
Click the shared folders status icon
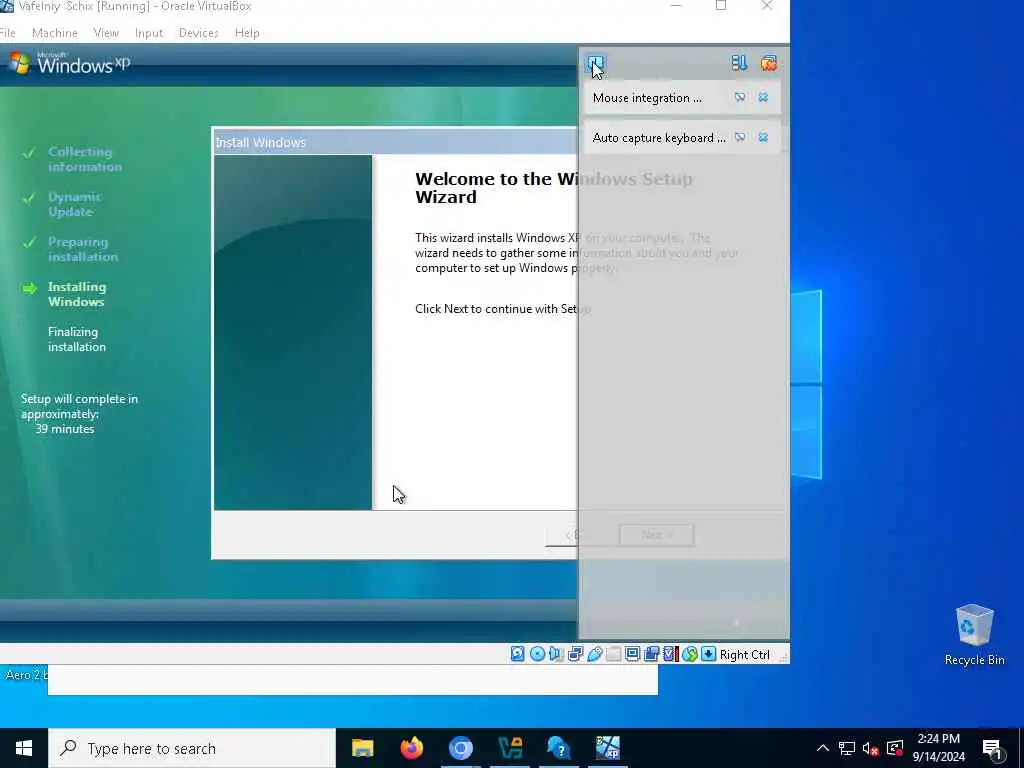(613, 654)
